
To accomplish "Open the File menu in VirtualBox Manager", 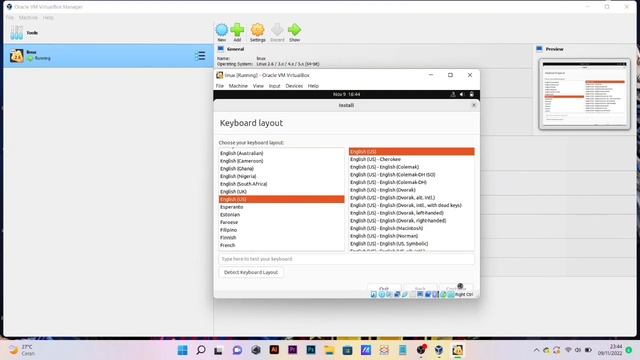I will [x=10, y=18].
